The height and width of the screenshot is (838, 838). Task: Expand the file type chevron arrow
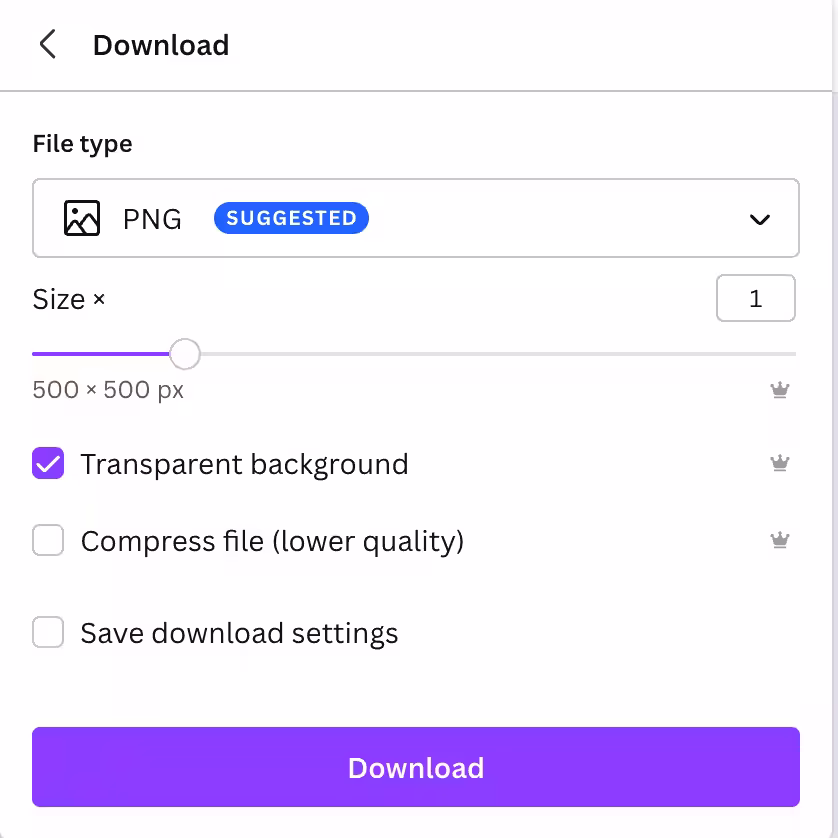760,219
